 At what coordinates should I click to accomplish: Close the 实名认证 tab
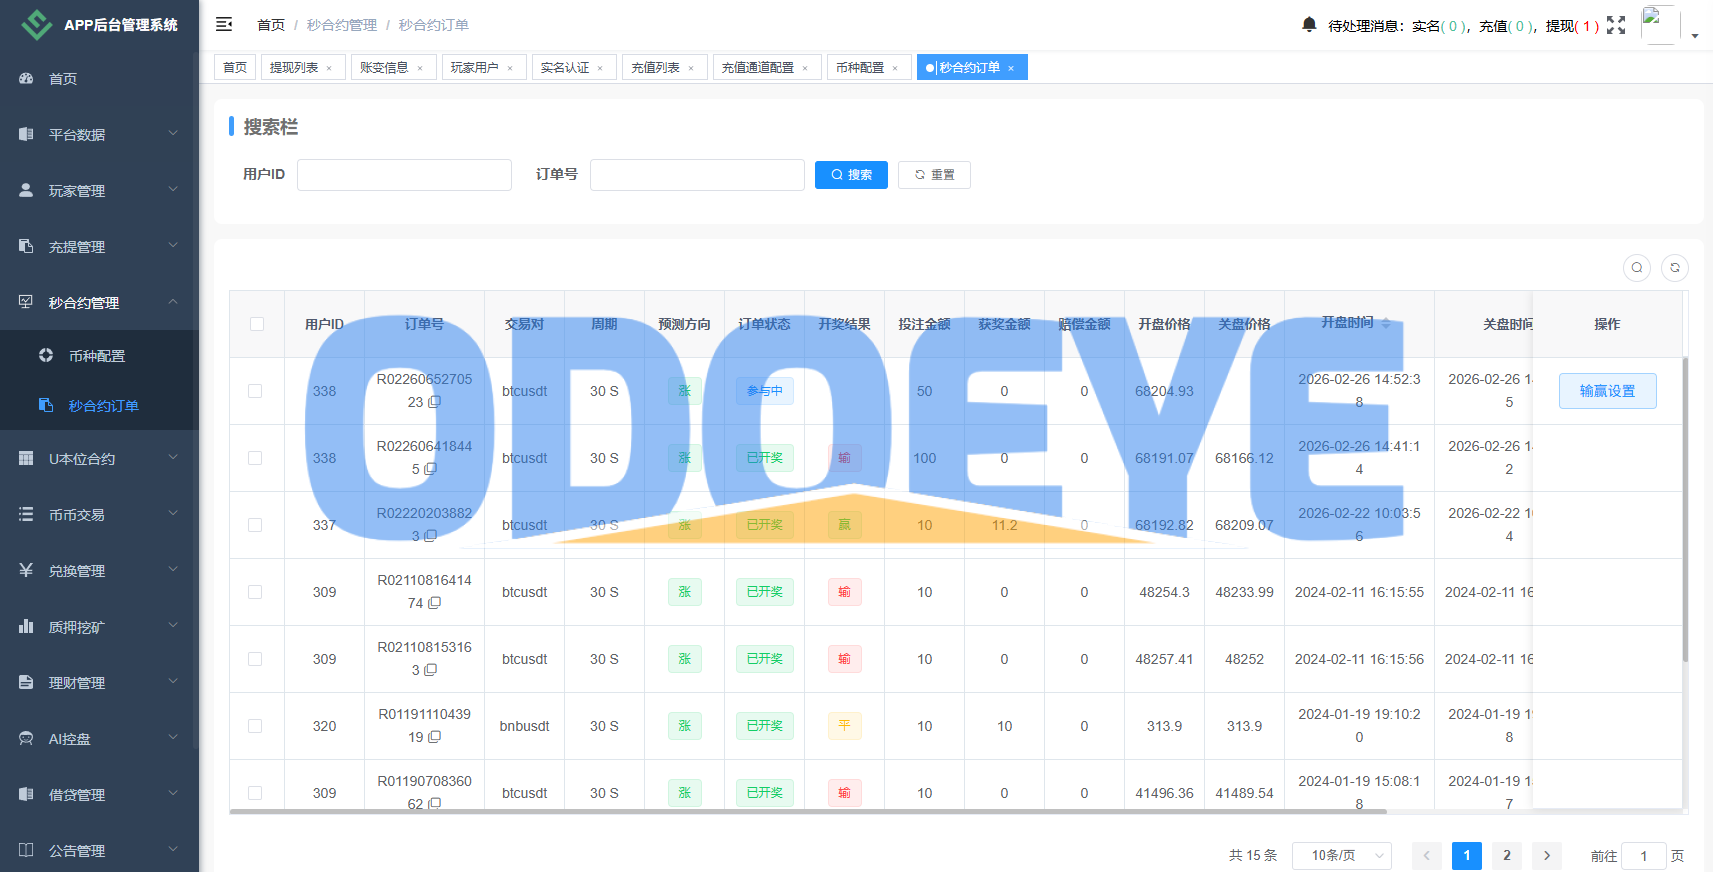[600, 68]
